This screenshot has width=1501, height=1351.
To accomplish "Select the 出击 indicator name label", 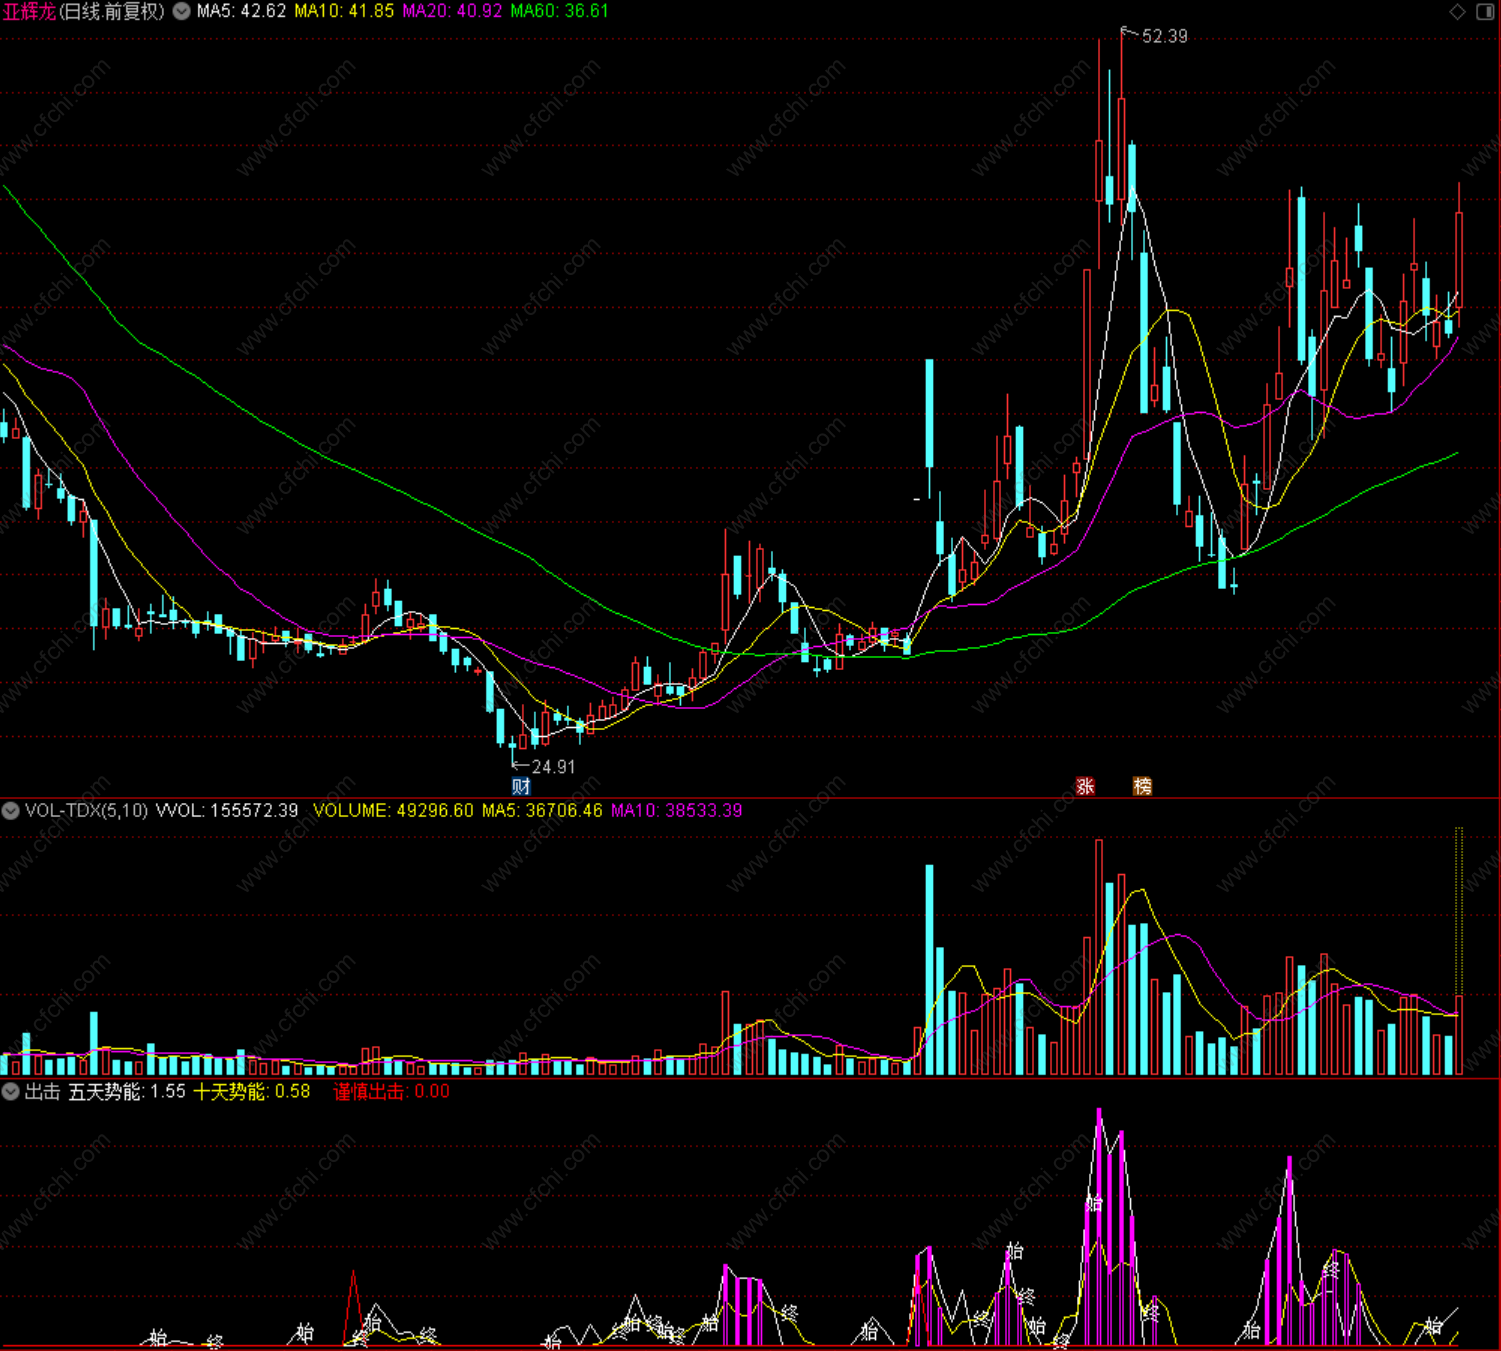I will point(43,1092).
